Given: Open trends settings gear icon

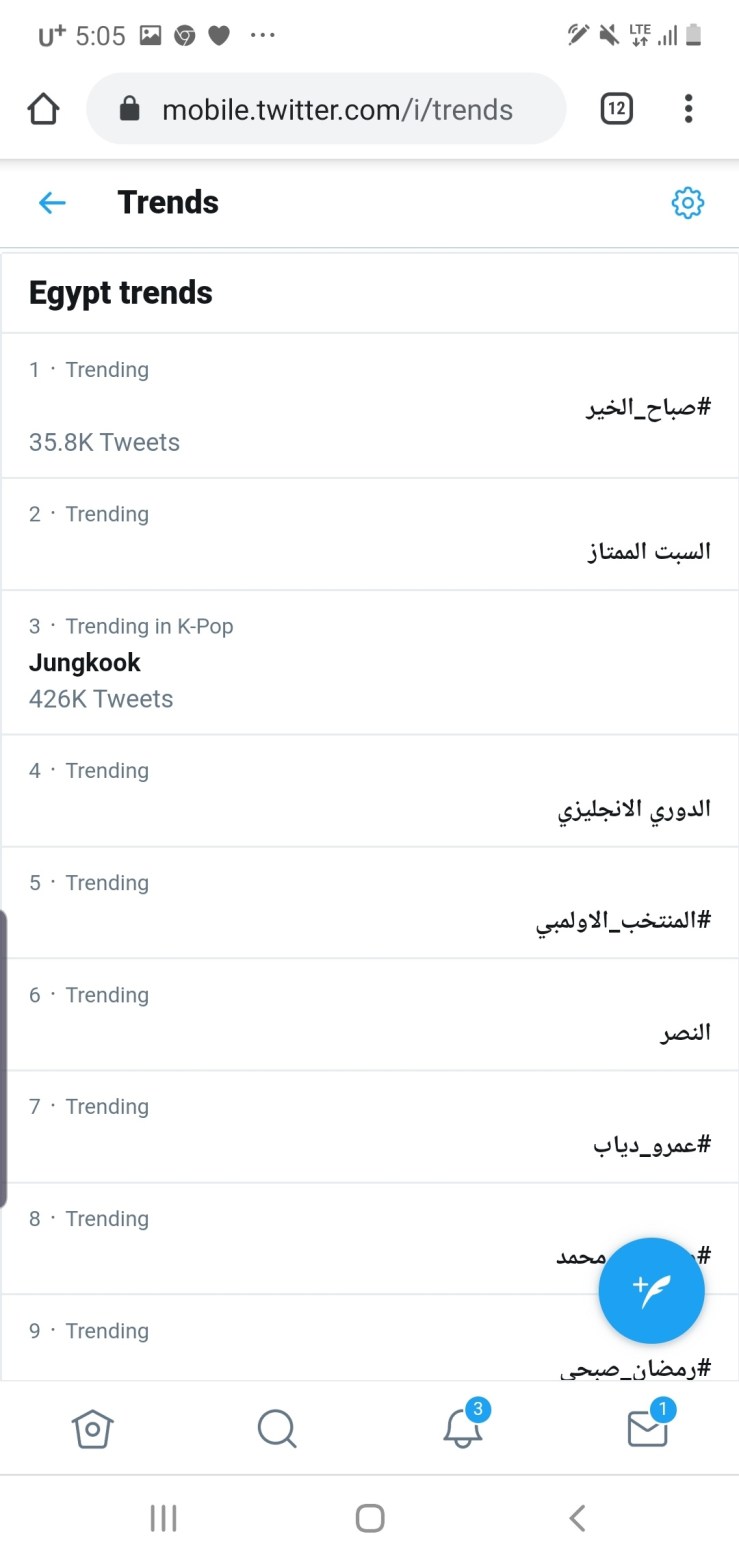Looking at the screenshot, I should [687, 203].
